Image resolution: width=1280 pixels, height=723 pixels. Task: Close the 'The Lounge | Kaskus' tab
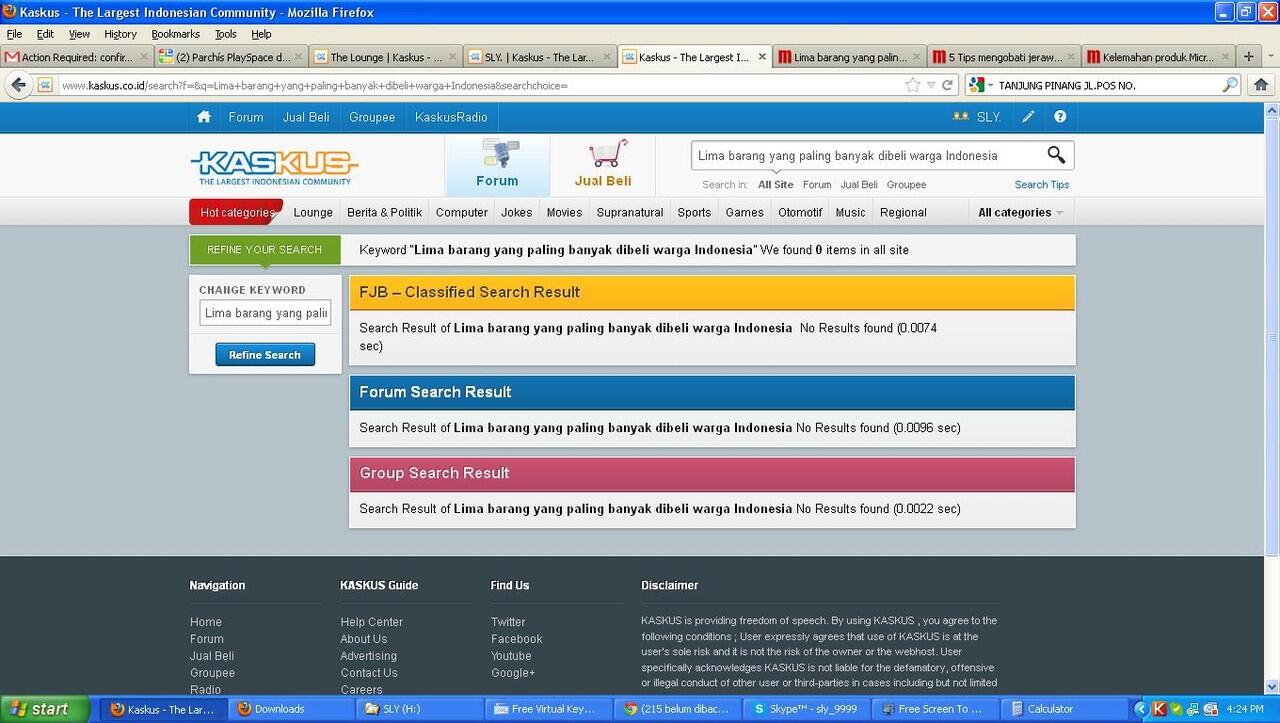pyautogui.click(x=452, y=57)
